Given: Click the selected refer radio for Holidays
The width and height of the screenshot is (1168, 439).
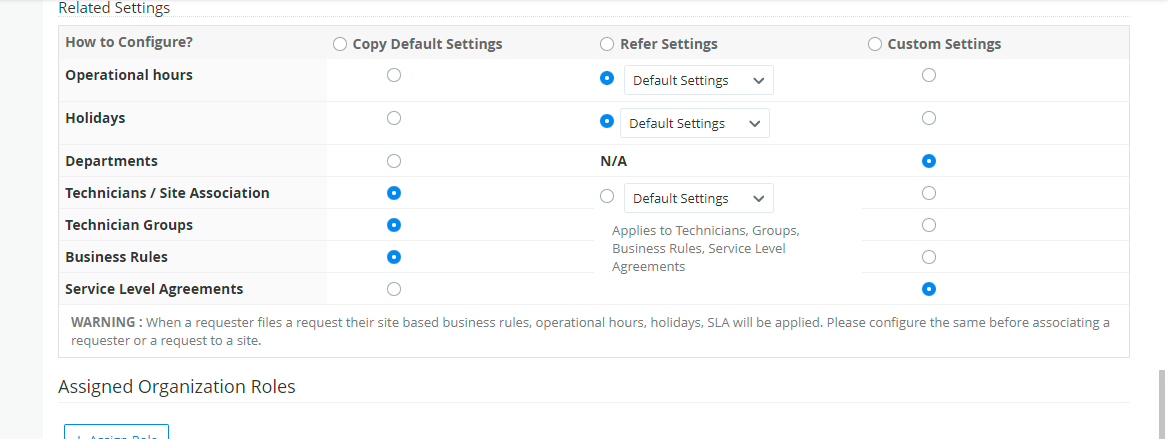Looking at the screenshot, I should pyautogui.click(x=606, y=121).
